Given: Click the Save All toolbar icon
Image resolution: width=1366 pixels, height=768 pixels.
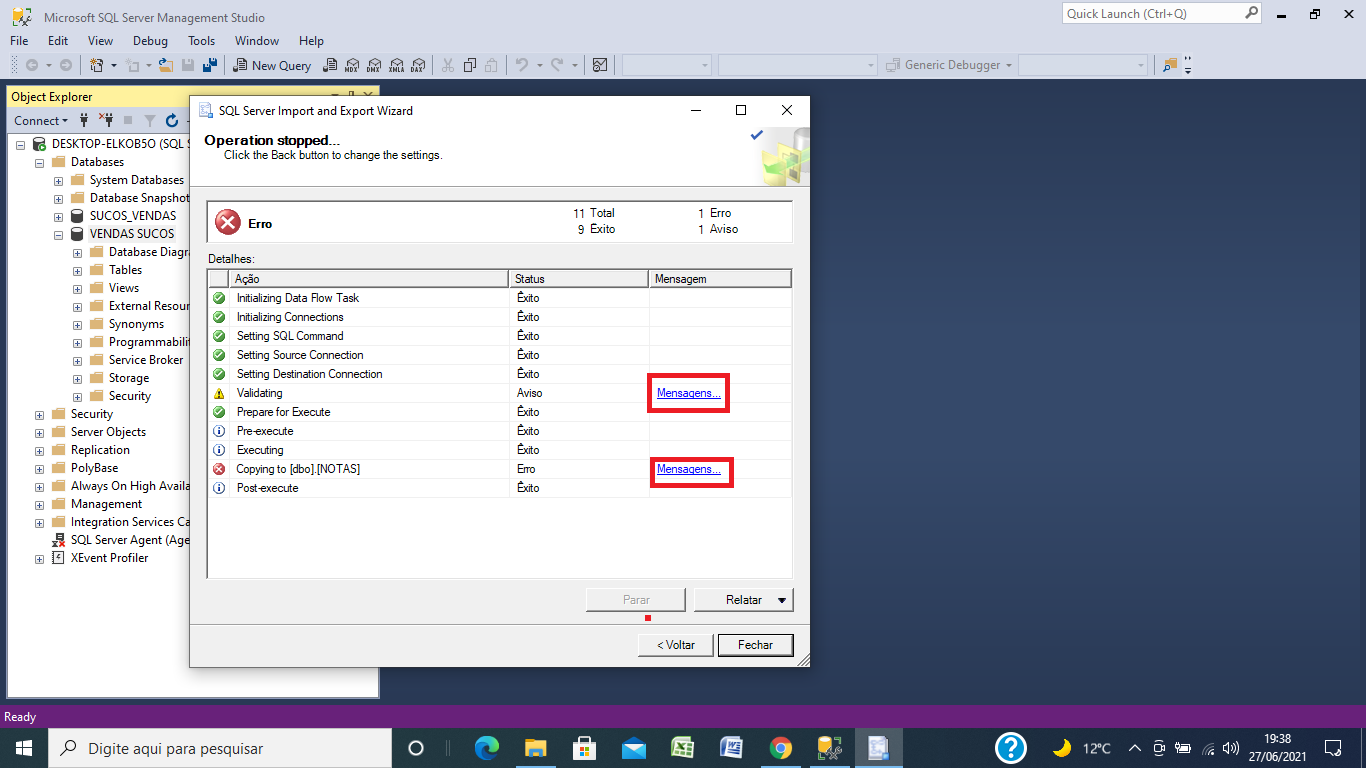Looking at the screenshot, I should [210, 65].
